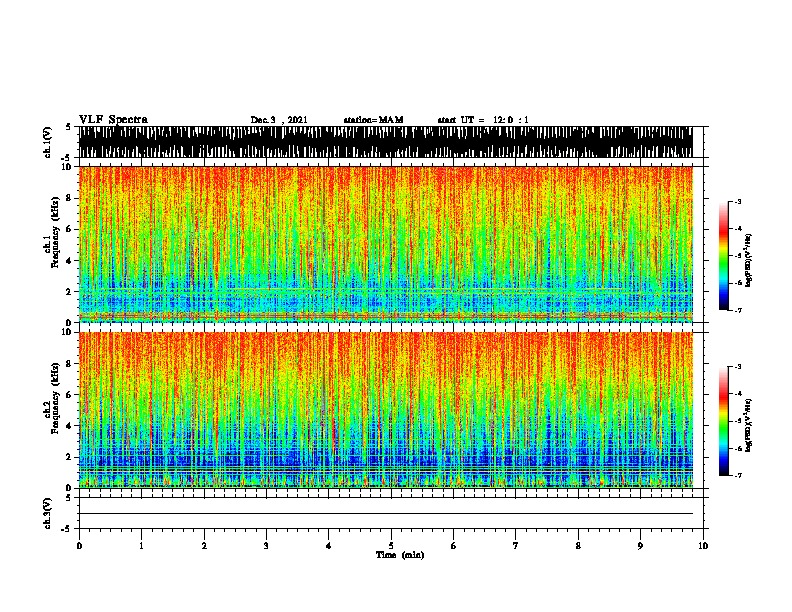Click the "1" minute tick on time axis
Image resolution: width=792 pixels, height=612 pixels.
coord(141,545)
